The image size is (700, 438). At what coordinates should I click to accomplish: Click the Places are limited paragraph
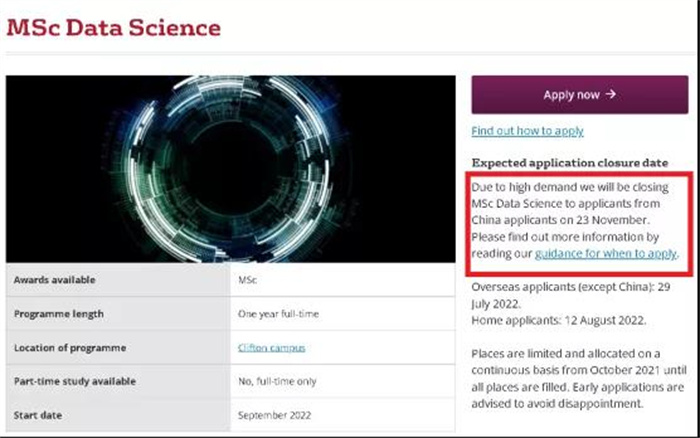pyautogui.click(x=579, y=379)
